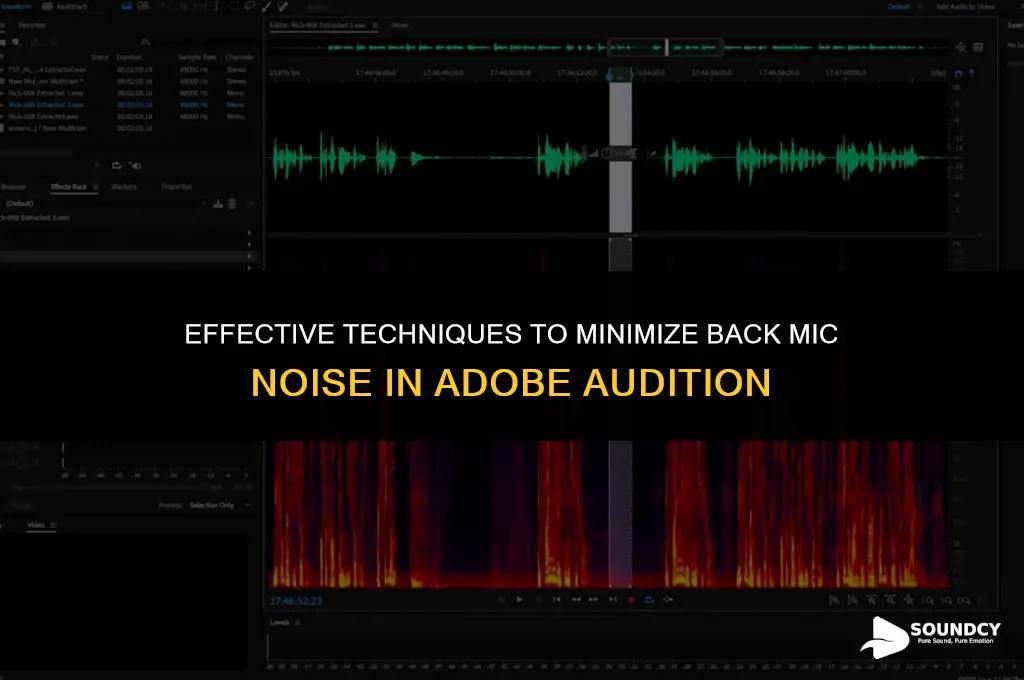Image resolution: width=1024 pixels, height=680 pixels.
Task: Click the Rewind transport button
Action: click(x=575, y=600)
